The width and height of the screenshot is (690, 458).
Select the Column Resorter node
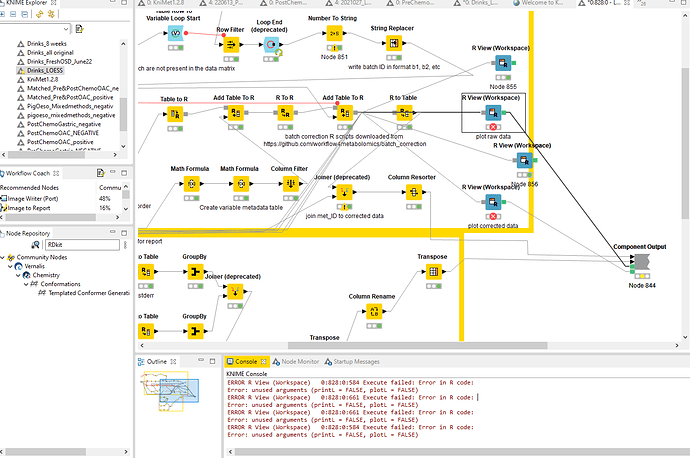(414, 192)
